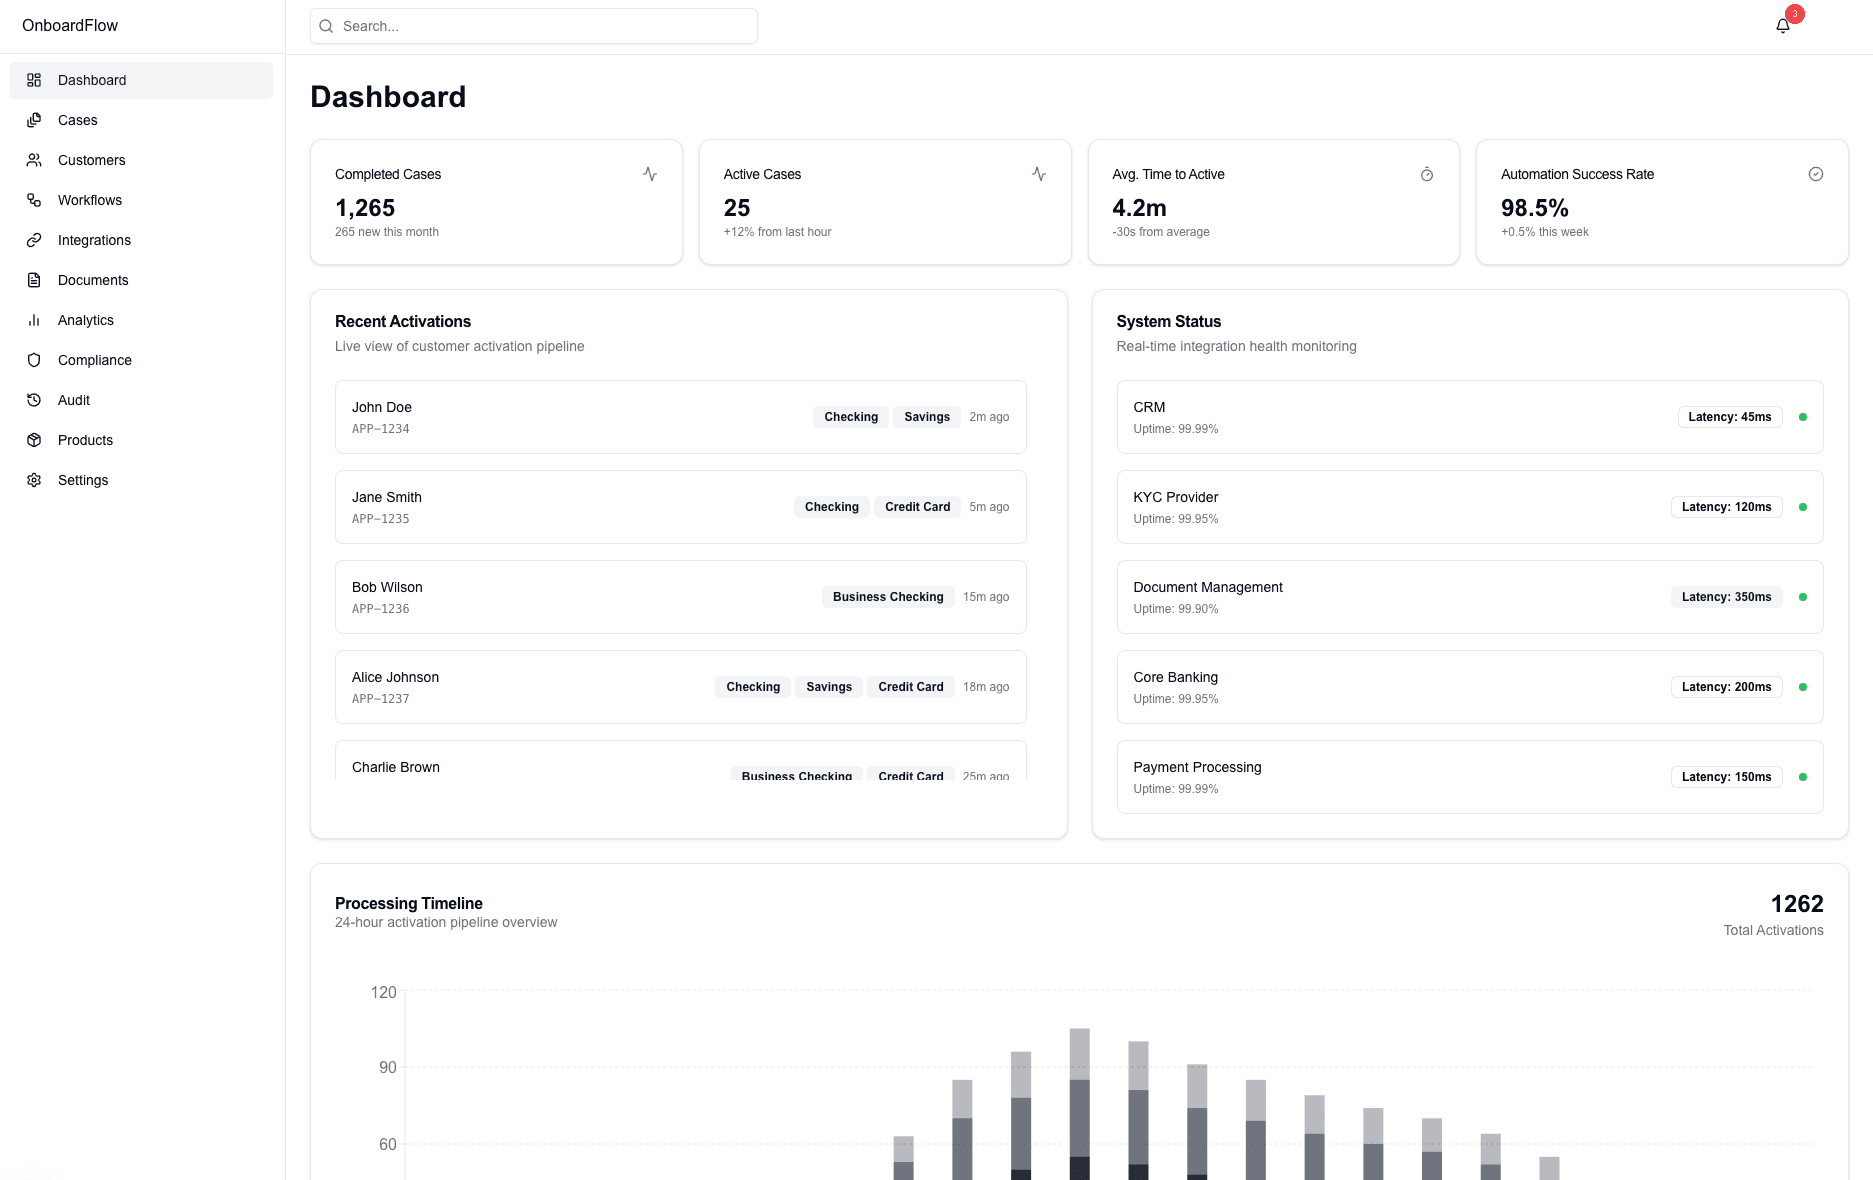Open Settings from the sidebar
This screenshot has width=1873, height=1180.
pos(141,480)
